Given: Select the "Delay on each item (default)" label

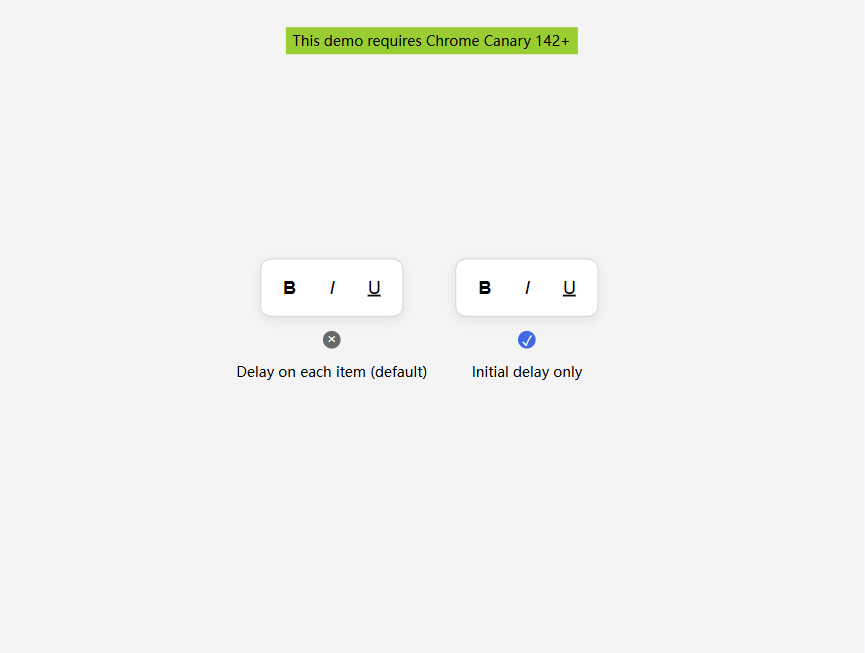Looking at the screenshot, I should (x=332, y=372).
